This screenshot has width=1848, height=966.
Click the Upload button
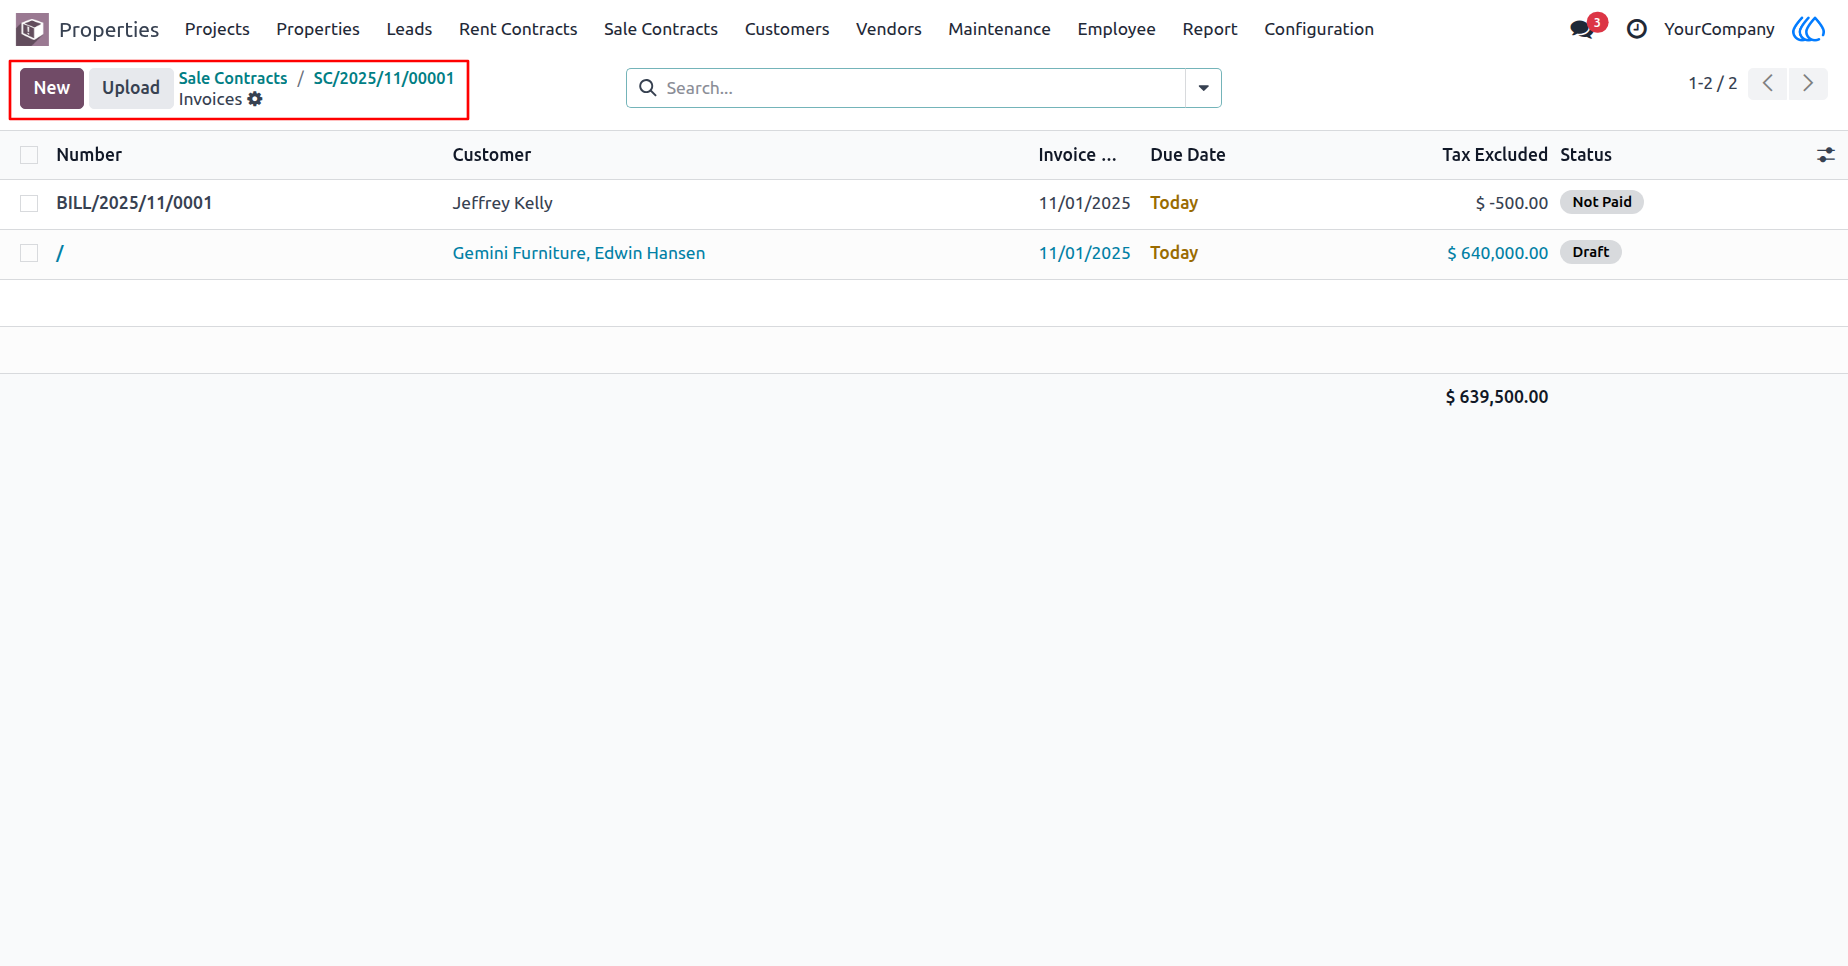(131, 88)
